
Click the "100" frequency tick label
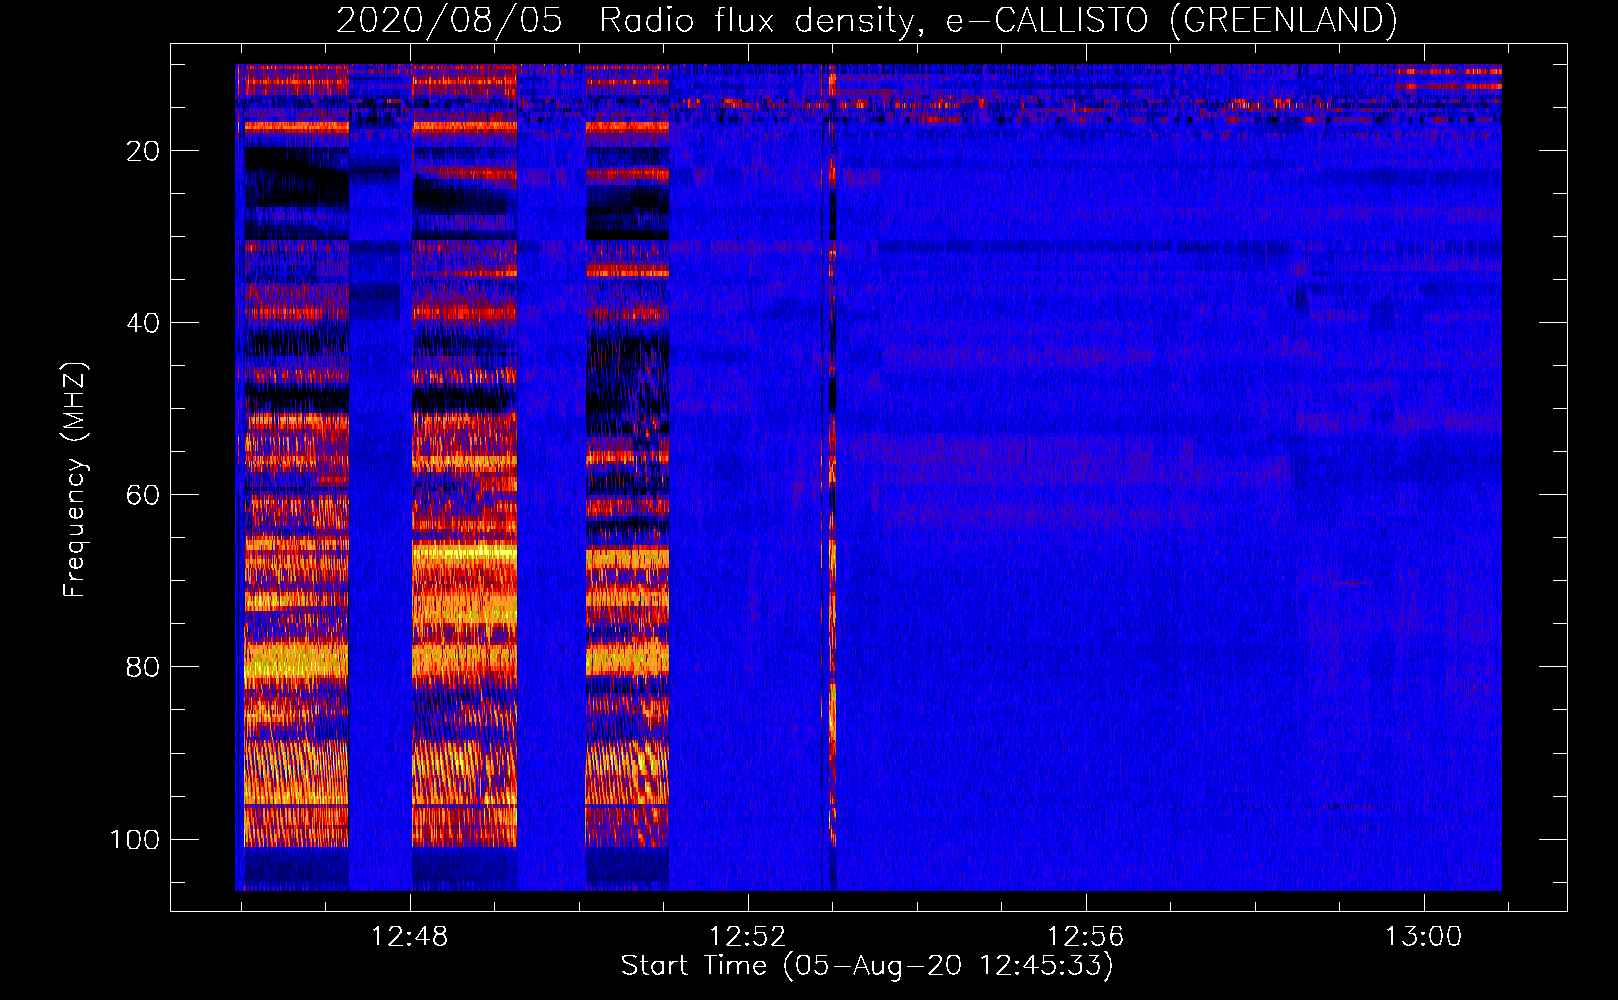(135, 839)
